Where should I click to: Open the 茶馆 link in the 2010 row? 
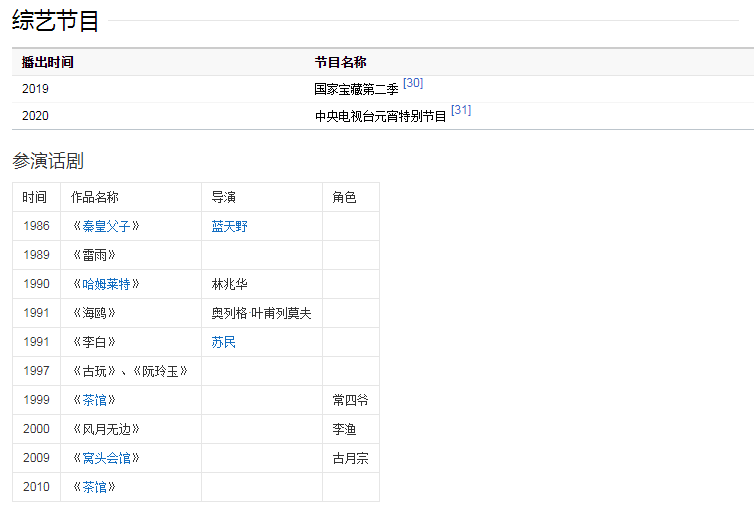click(94, 487)
